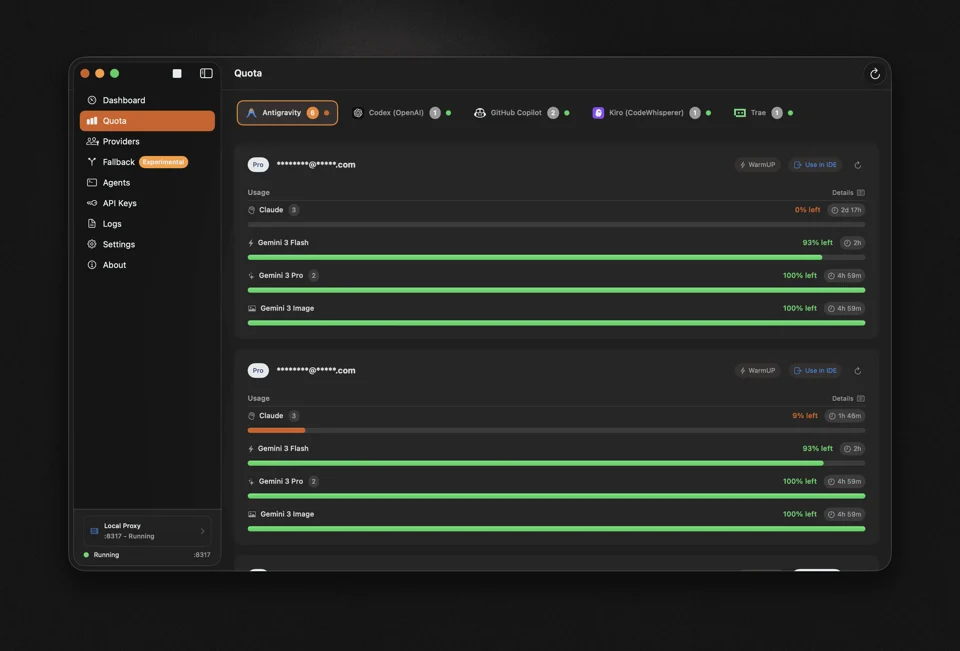
Task: Open API Keys page
Action: 147,203
